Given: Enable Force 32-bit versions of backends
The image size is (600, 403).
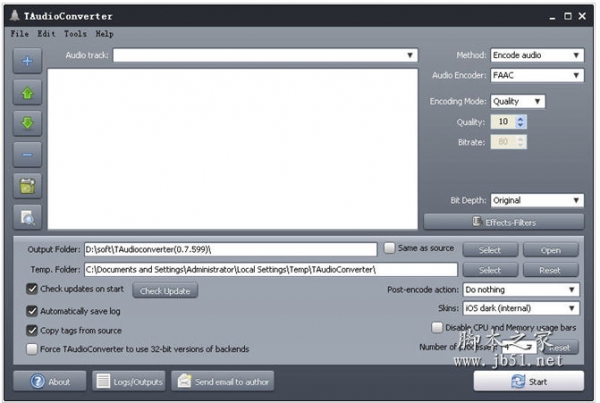Looking at the screenshot, I should (x=32, y=349).
